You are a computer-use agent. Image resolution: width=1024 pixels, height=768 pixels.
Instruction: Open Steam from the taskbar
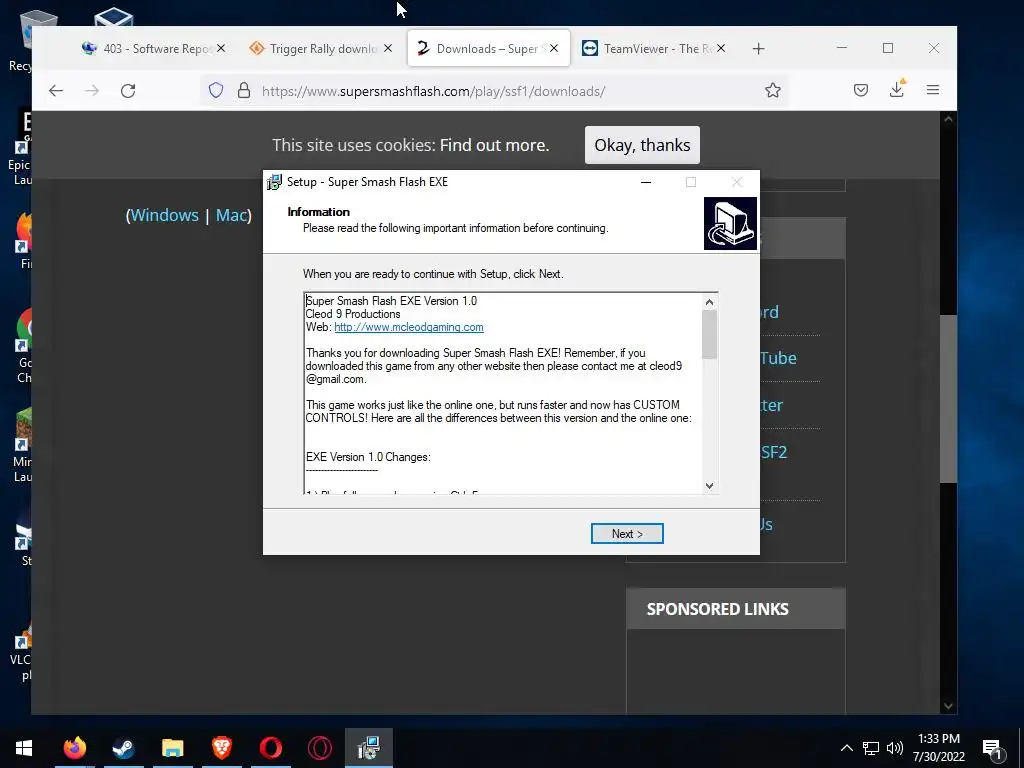123,748
